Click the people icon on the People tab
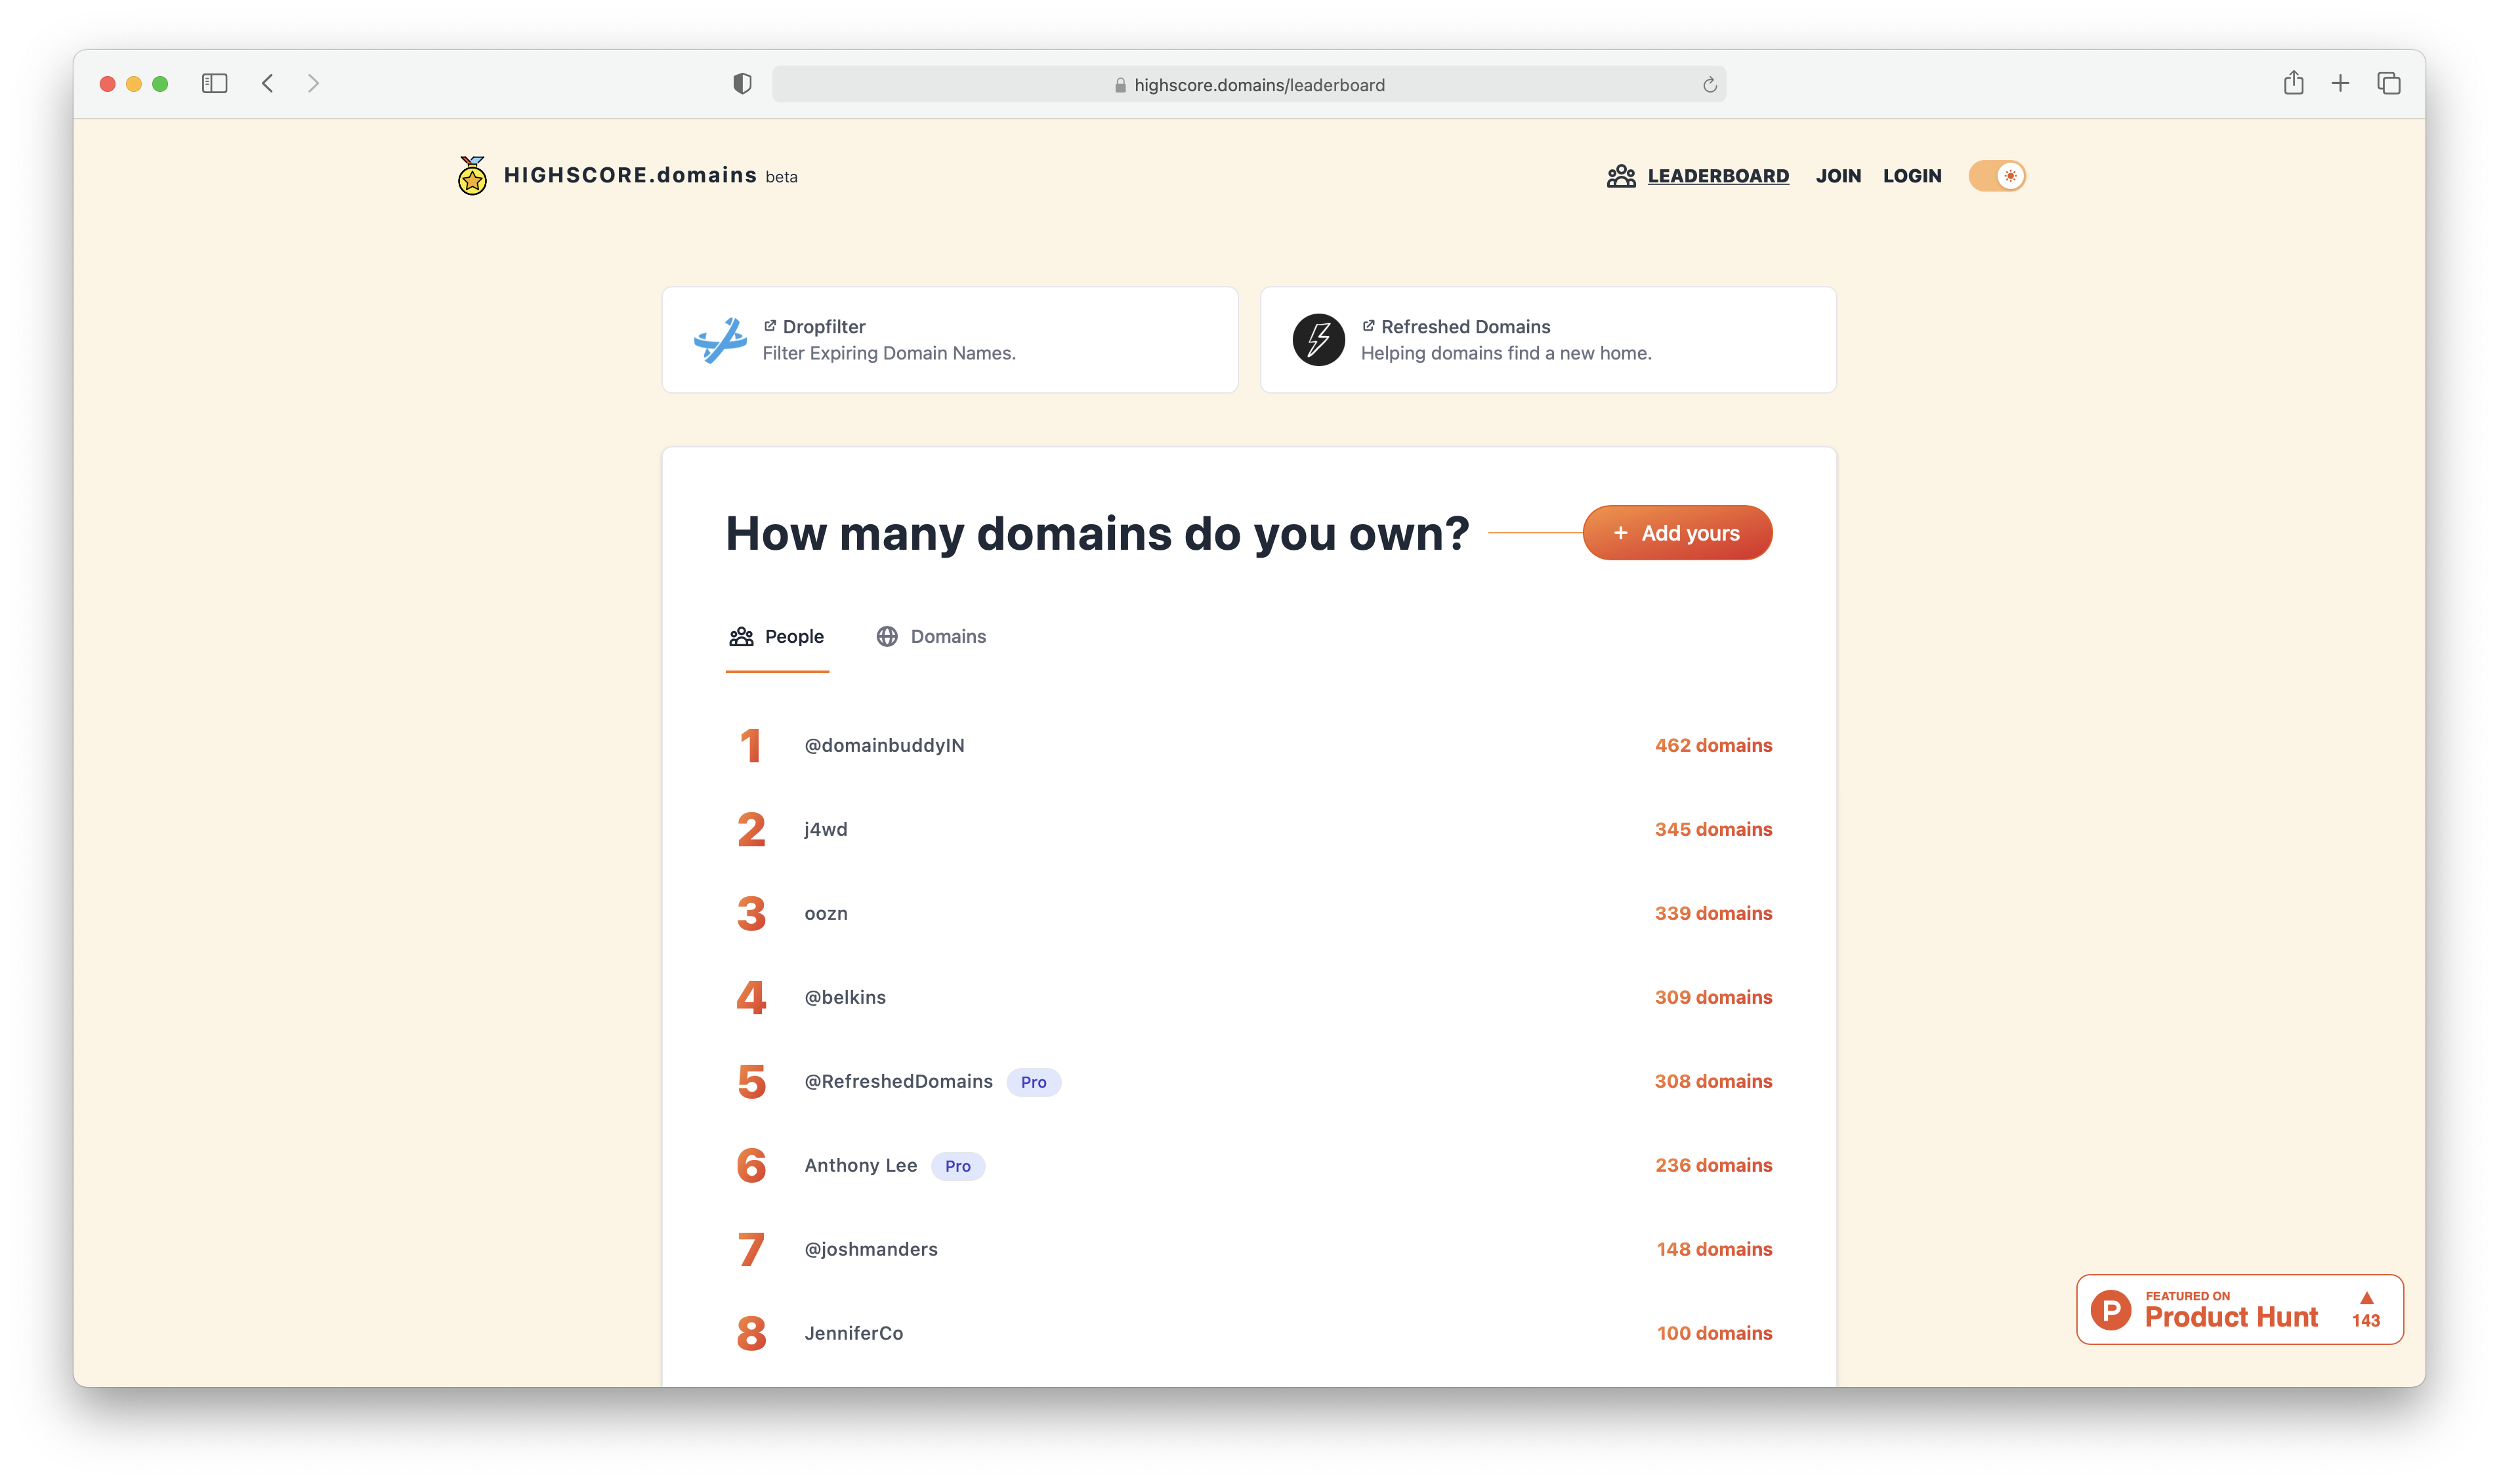Image resolution: width=2499 pixels, height=1484 pixels. [741, 637]
